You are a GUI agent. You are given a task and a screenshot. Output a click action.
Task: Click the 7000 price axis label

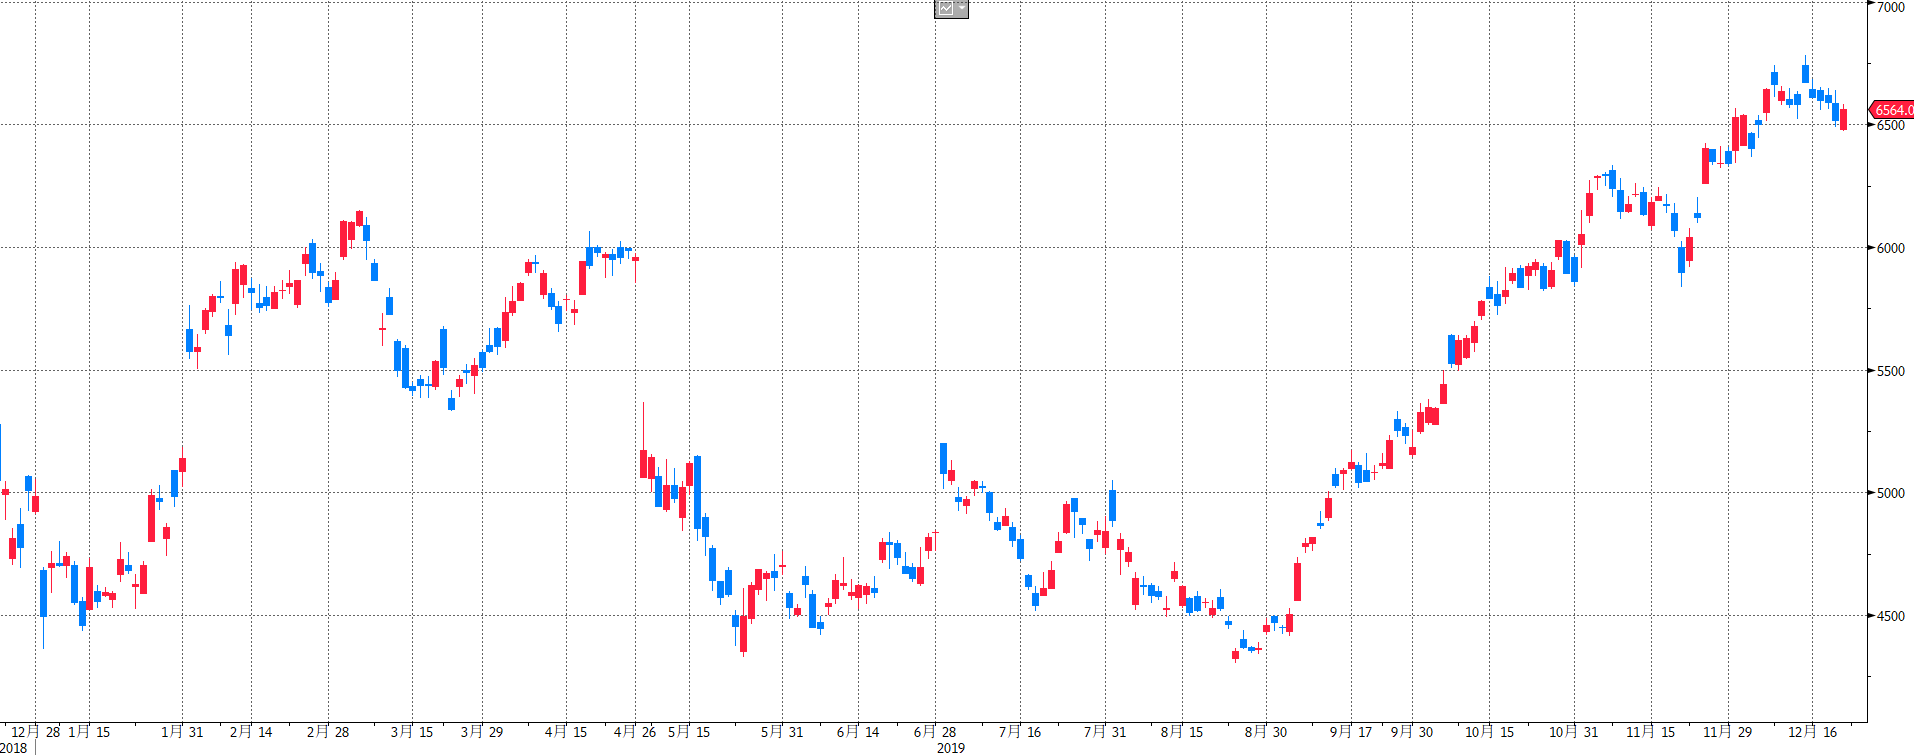click(x=1890, y=7)
